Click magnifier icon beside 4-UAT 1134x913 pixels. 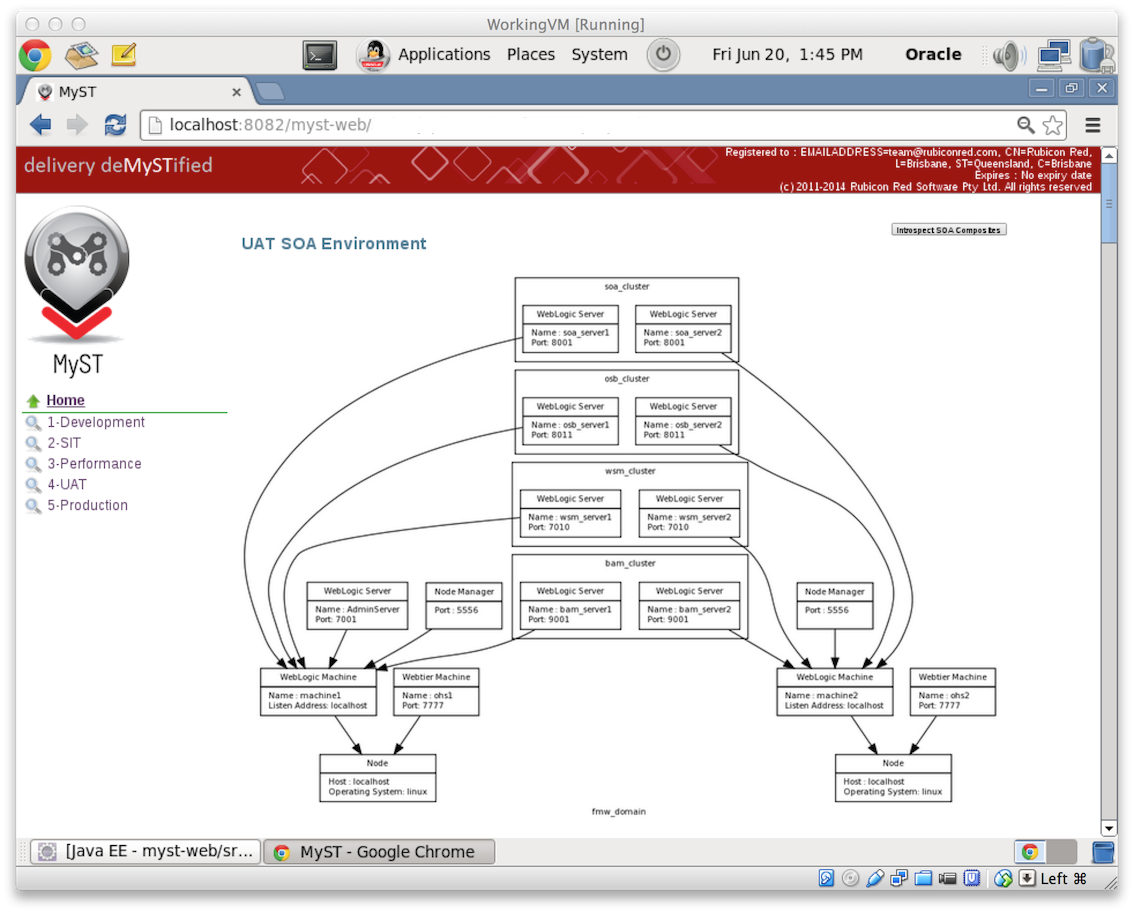pyautogui.click(x=33, y=485)
